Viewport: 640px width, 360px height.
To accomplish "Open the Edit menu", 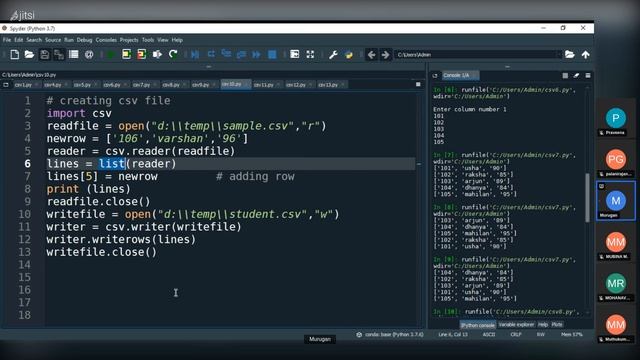I will click(19, 40).
